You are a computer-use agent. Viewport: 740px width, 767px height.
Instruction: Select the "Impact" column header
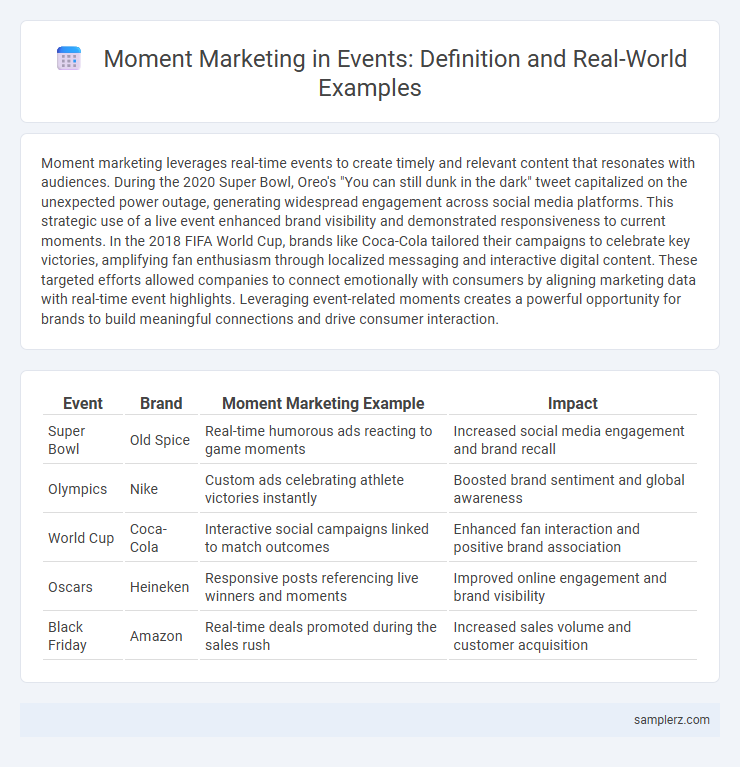pyautogui.click(x=573, y=403)
